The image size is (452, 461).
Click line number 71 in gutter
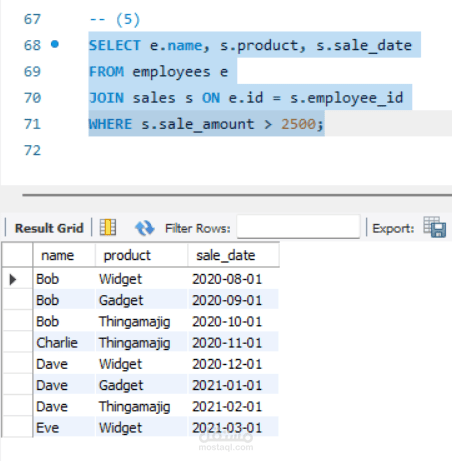(x=32, y=124)
